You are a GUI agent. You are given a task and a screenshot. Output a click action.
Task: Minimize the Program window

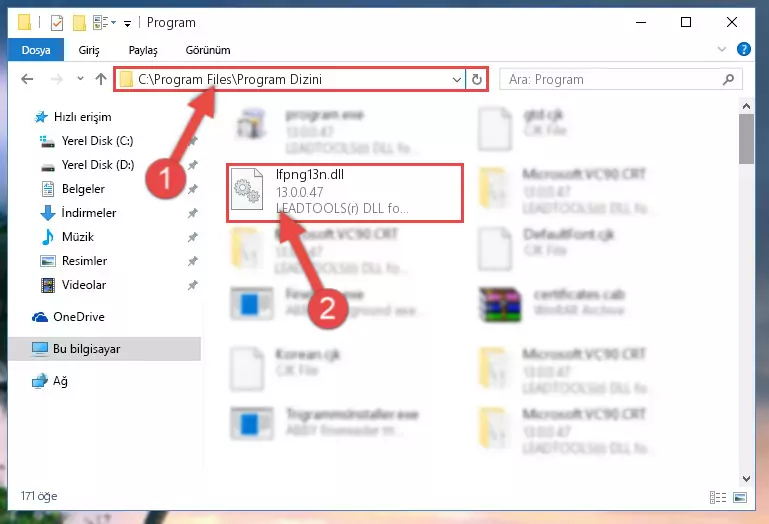click(x=641, y=22)
